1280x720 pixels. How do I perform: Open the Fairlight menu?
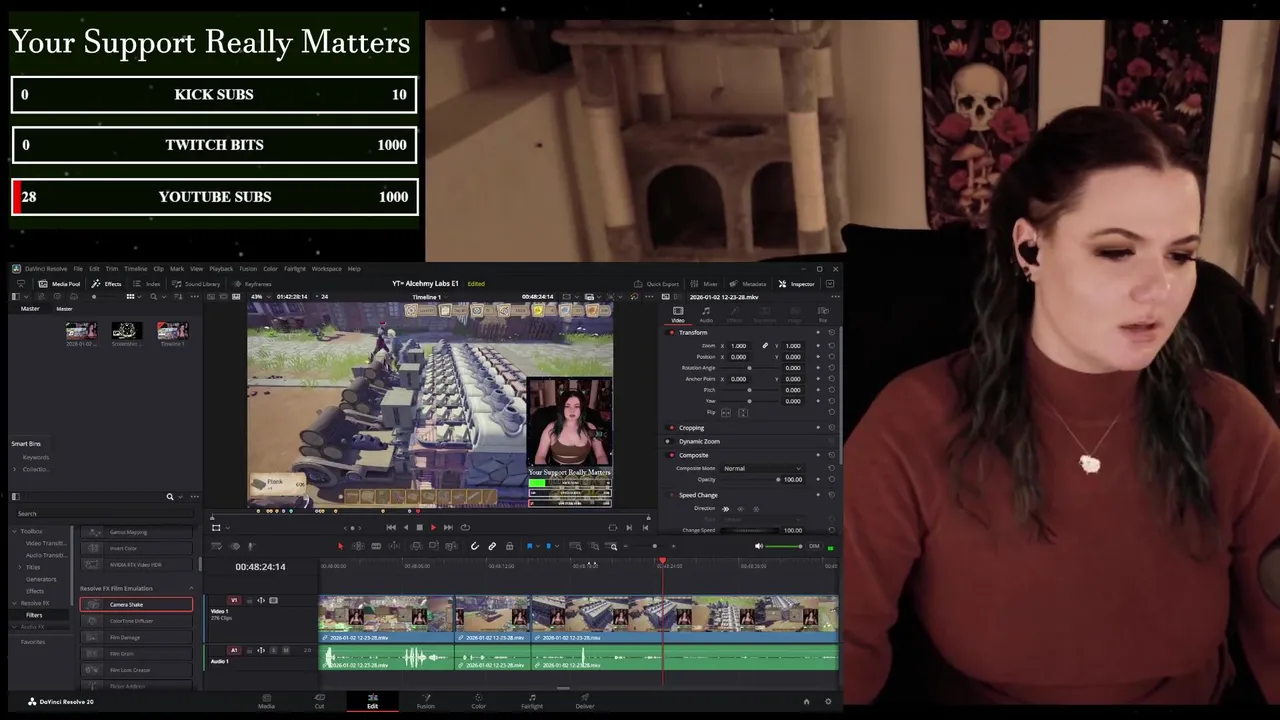pyautogui.click(x=294, y=269)
